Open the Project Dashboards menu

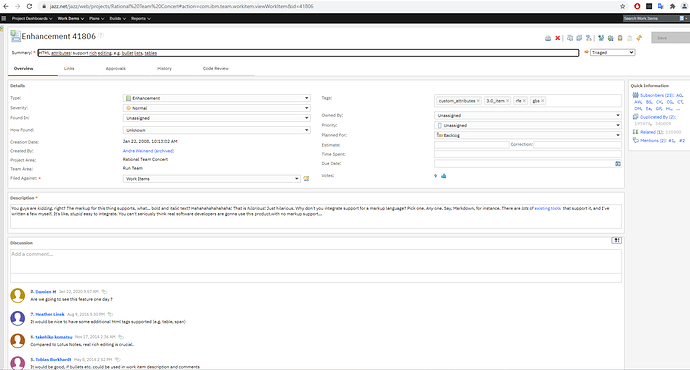point(32,18)
